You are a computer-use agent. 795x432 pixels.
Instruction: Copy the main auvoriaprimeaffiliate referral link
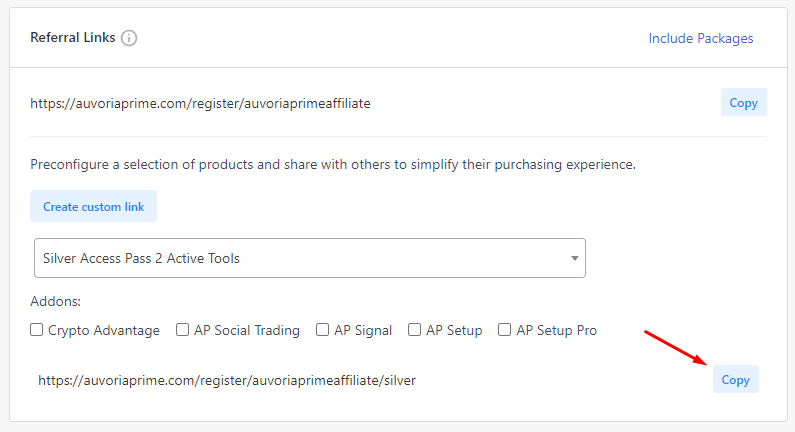pos(743,102)
